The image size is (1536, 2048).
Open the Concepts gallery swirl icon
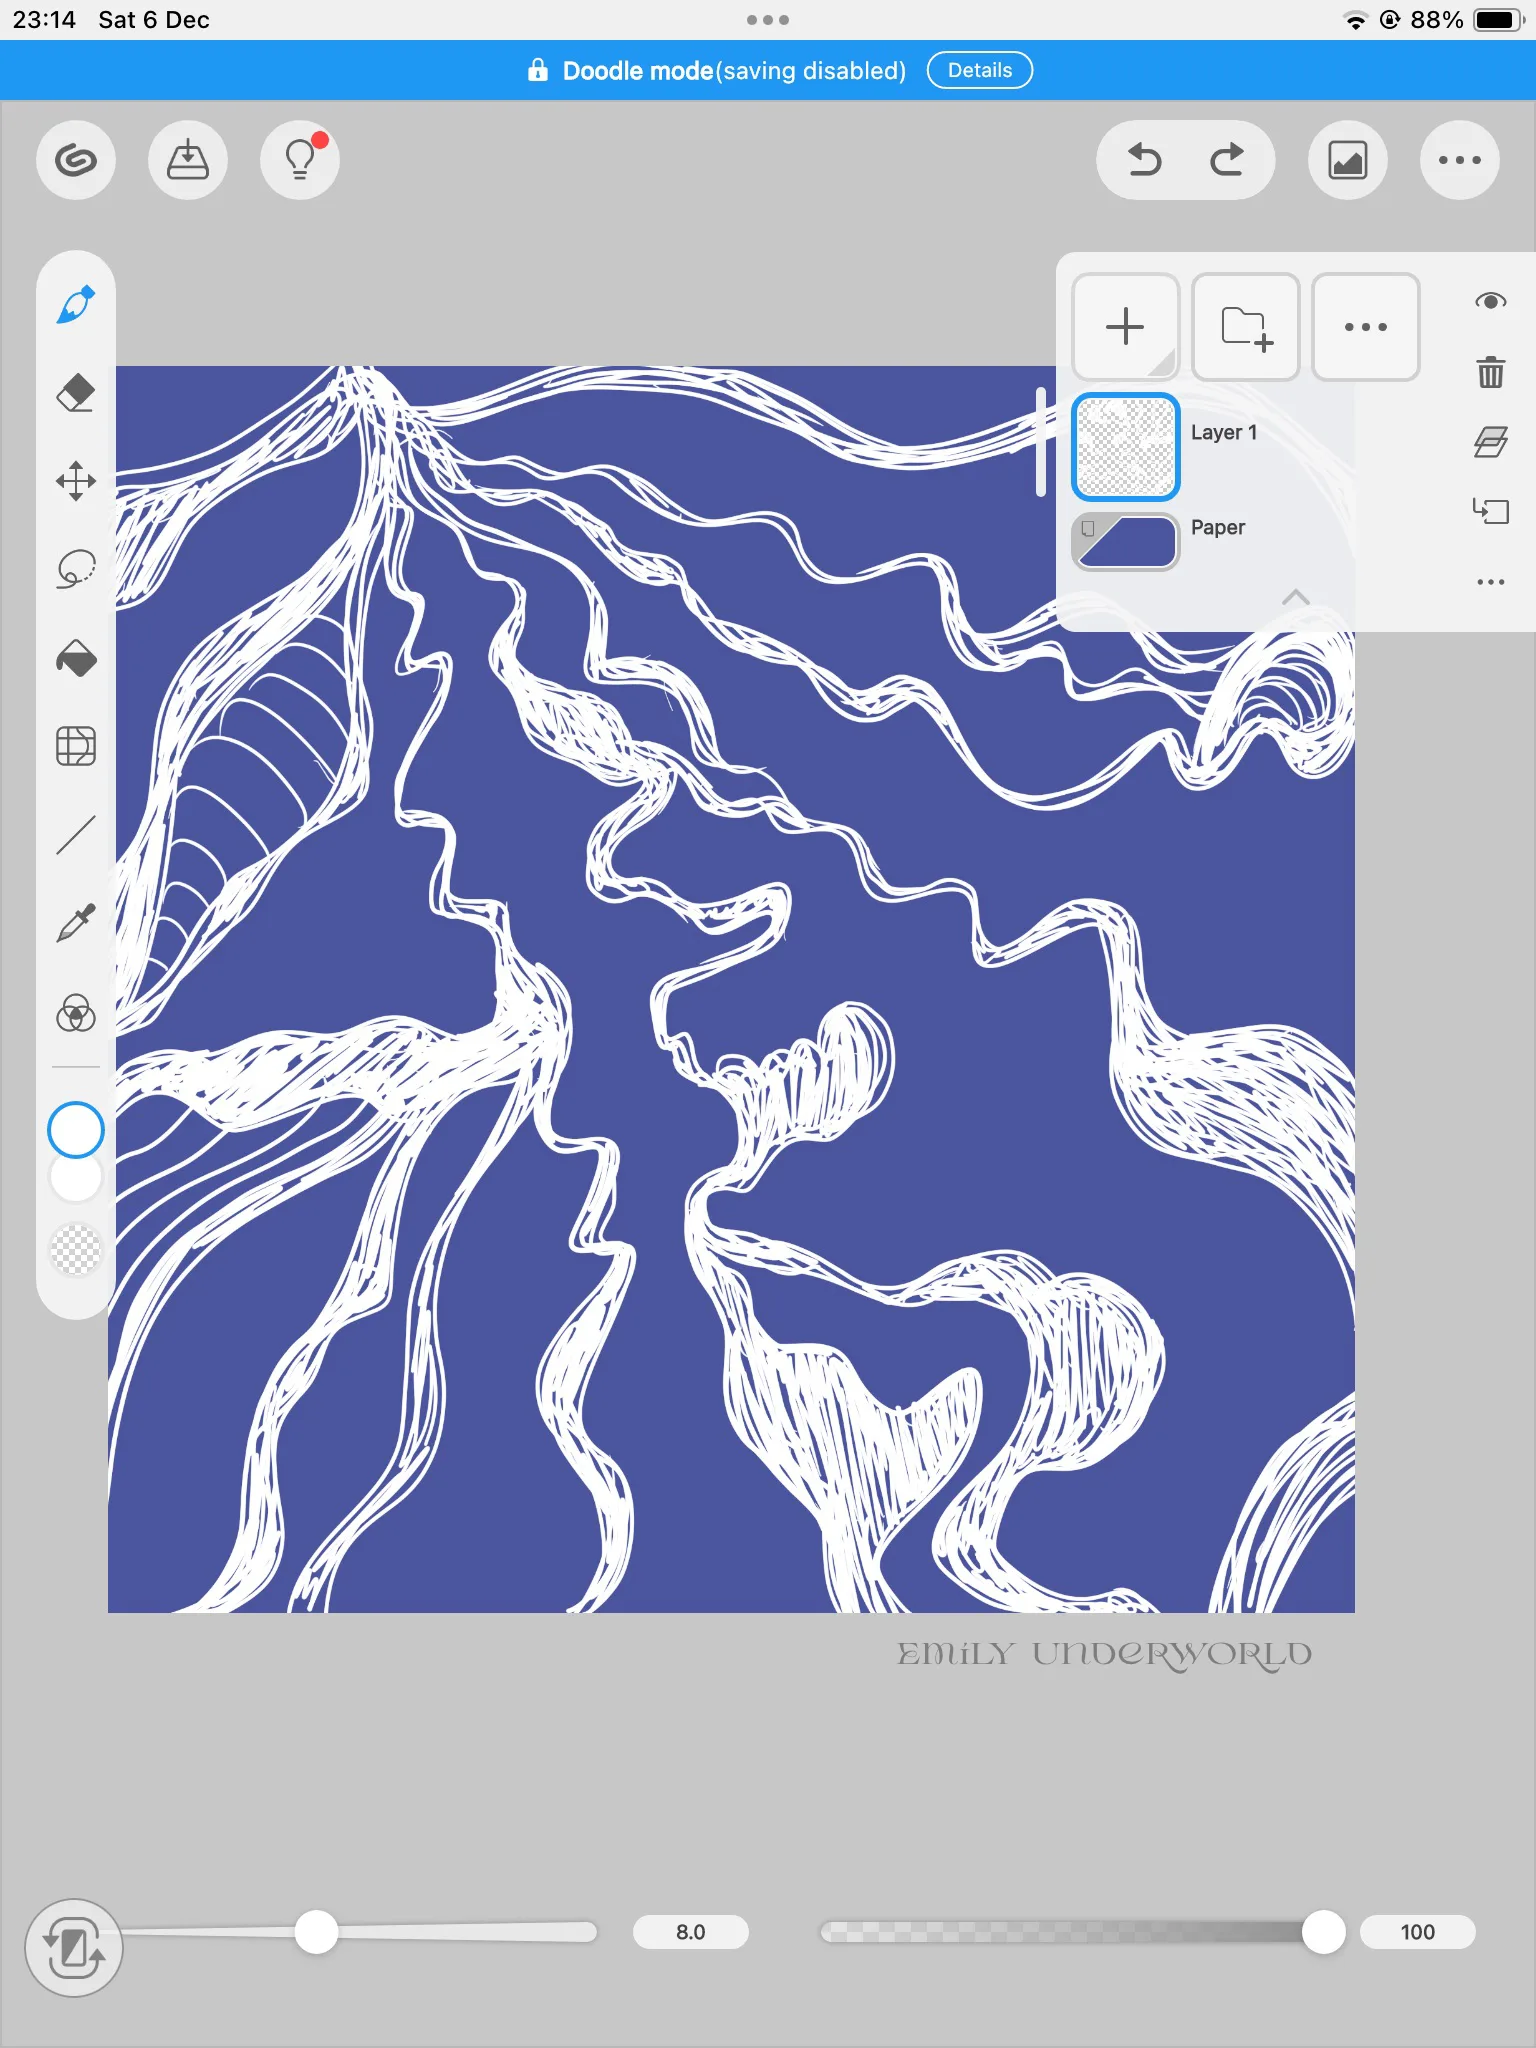(x=76, y=160)
